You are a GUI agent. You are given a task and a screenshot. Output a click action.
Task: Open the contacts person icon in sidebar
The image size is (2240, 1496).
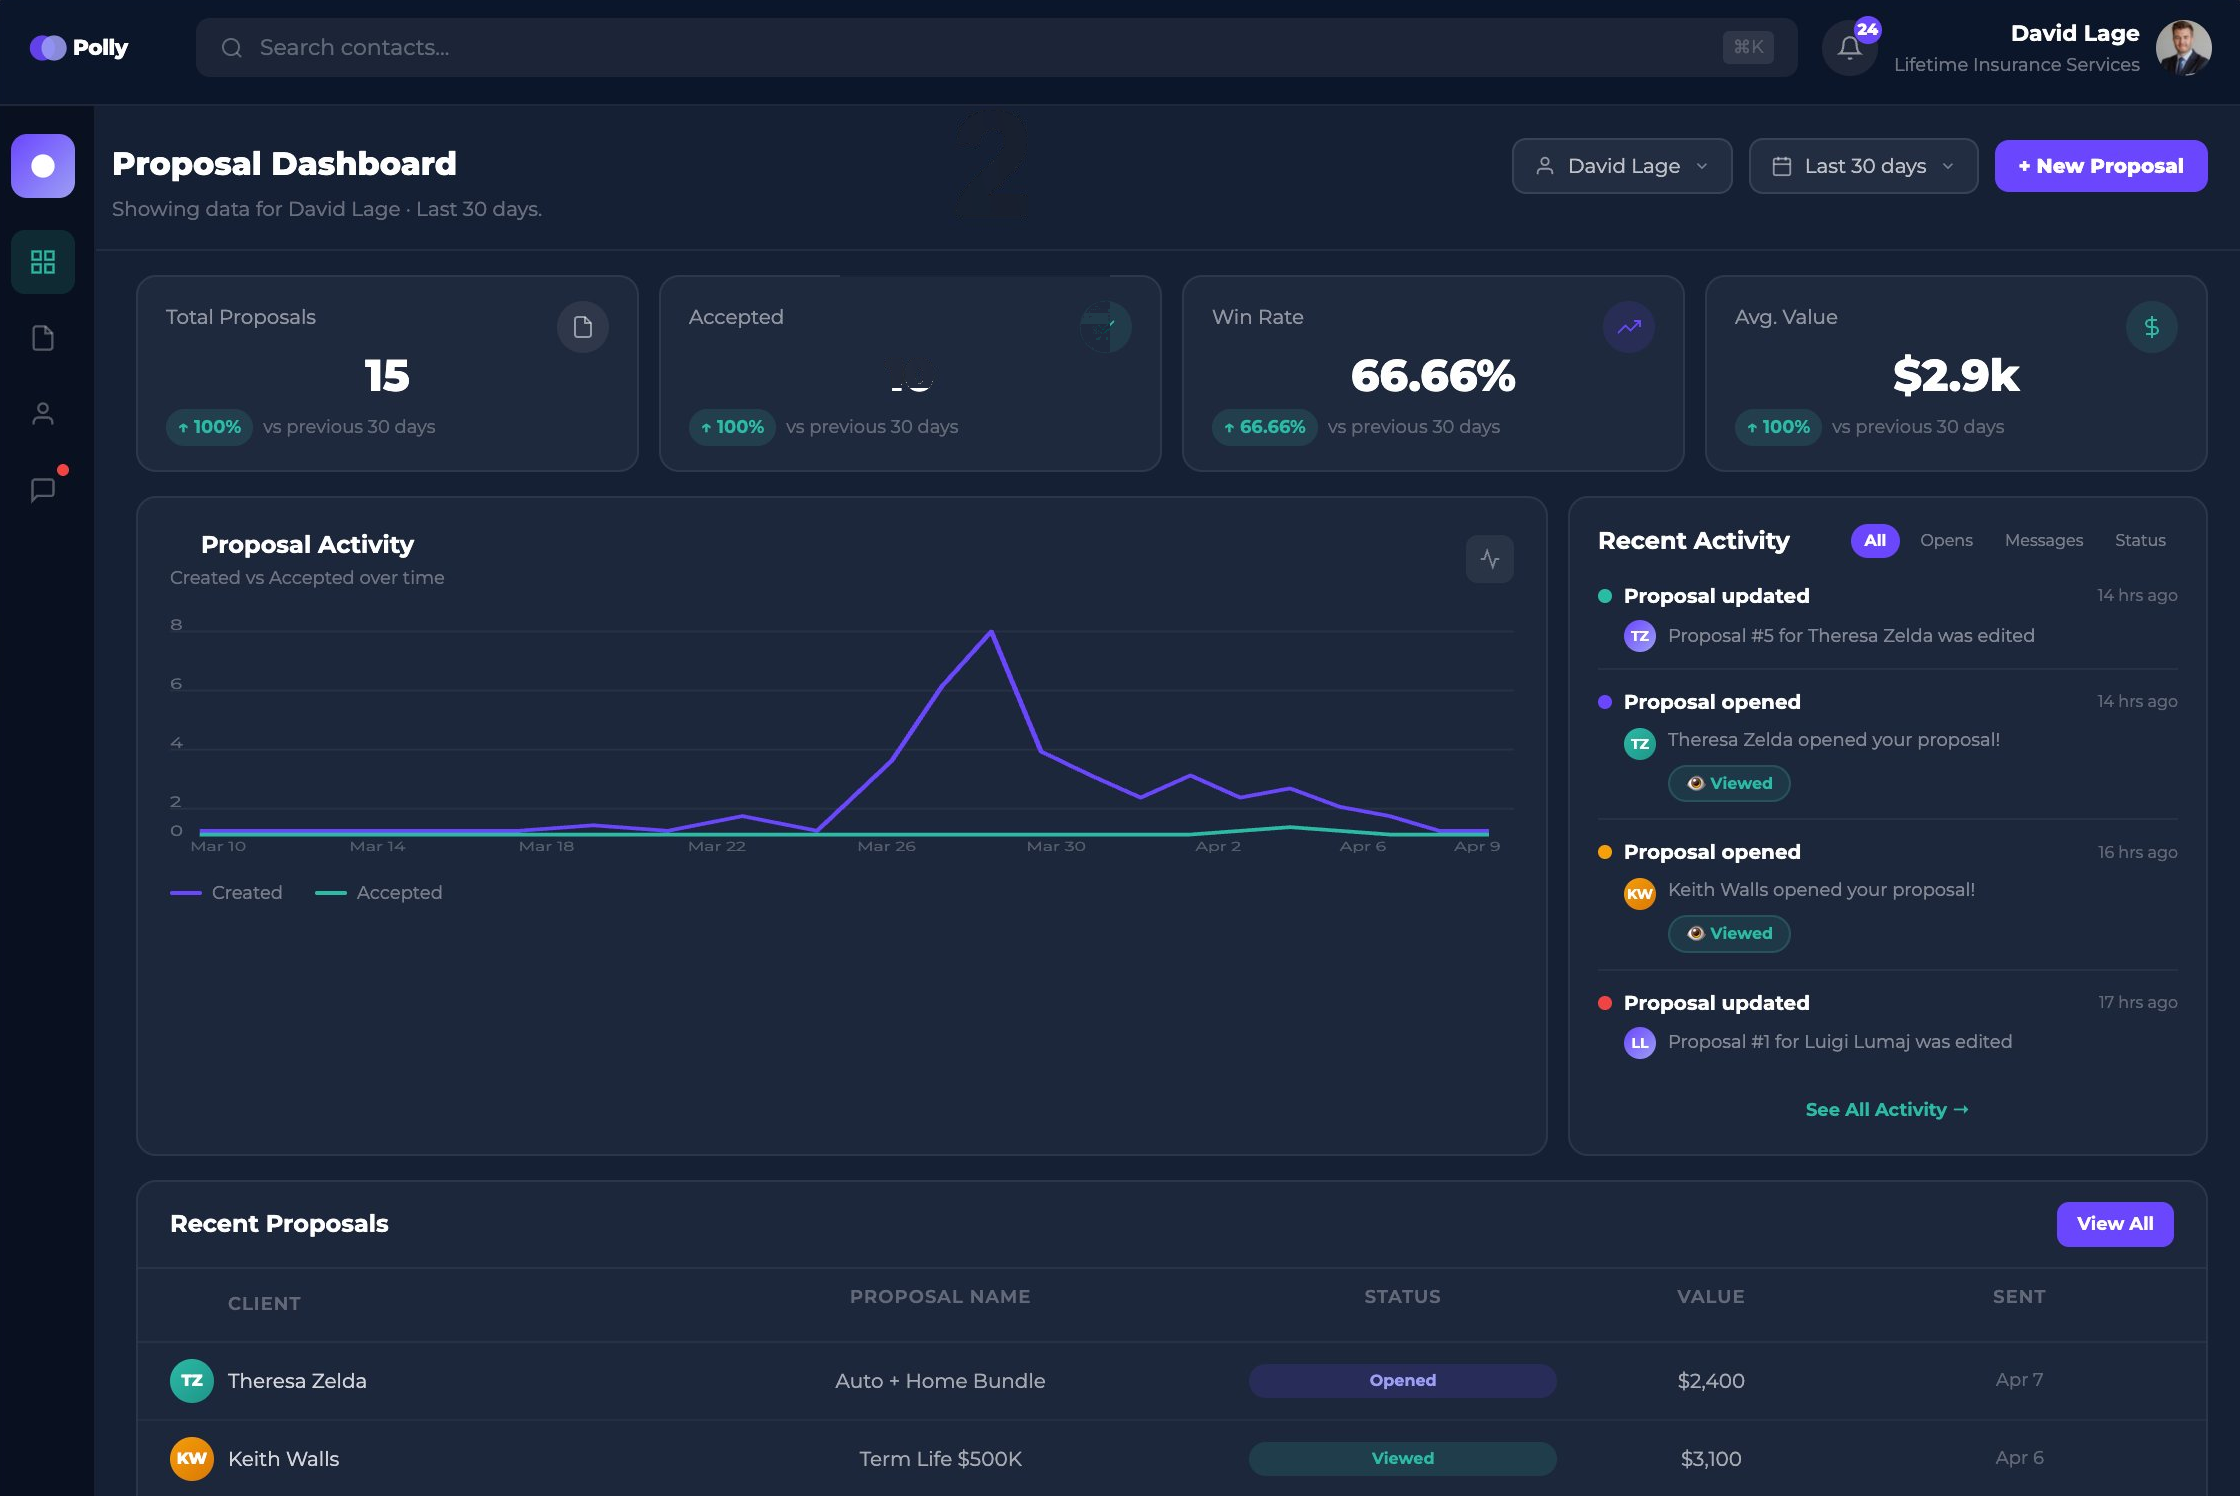tap(43, 414)
